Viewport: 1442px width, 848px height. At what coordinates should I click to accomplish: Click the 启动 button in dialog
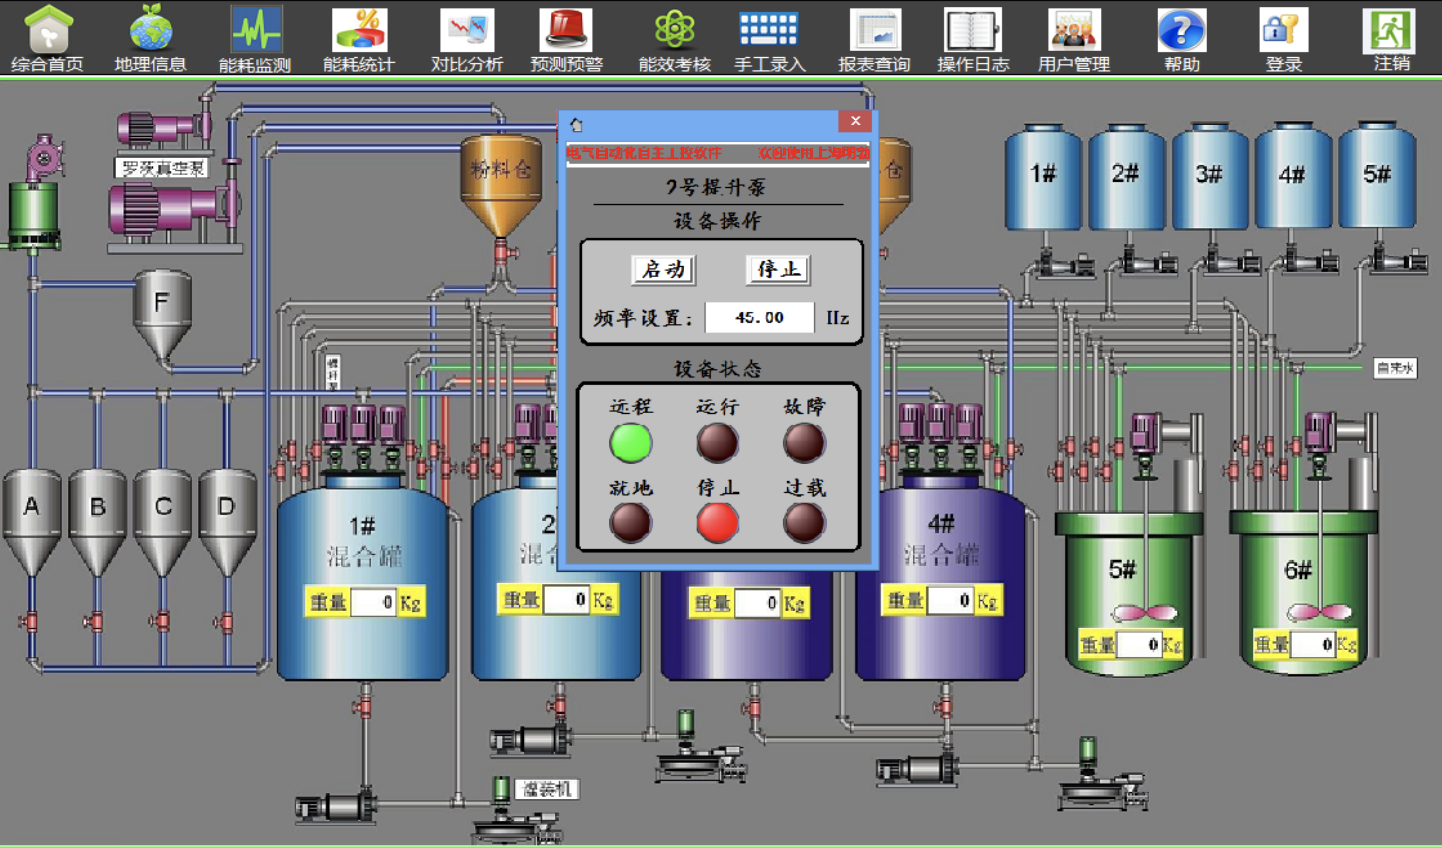pos(664,269)
